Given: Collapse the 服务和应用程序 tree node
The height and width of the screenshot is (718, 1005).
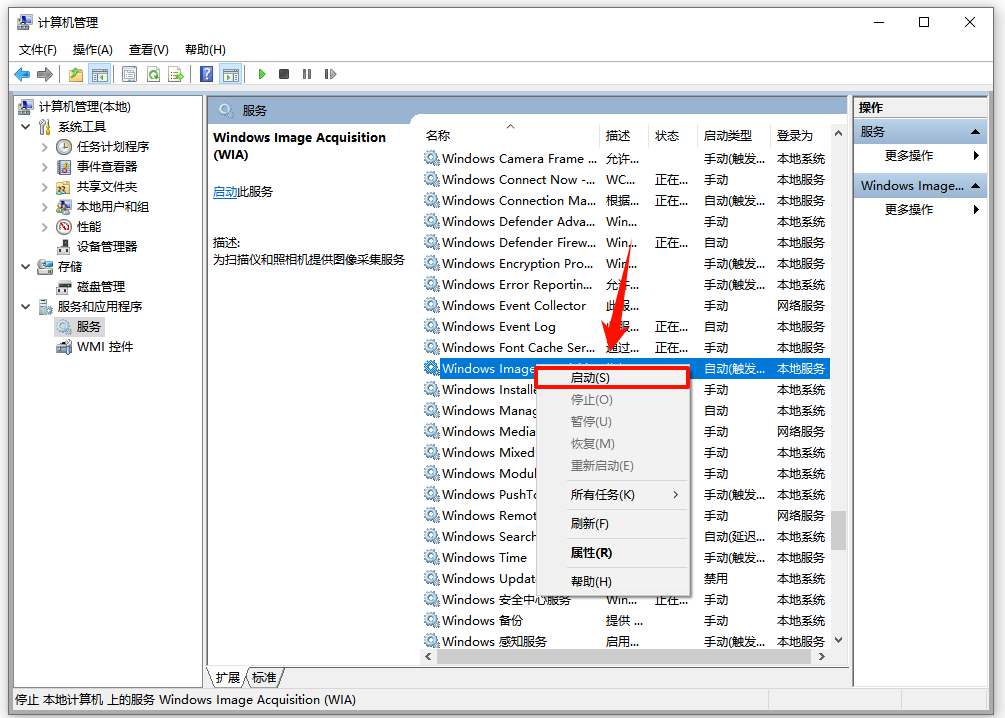Looking at the screenshot, I should (26, 306).
